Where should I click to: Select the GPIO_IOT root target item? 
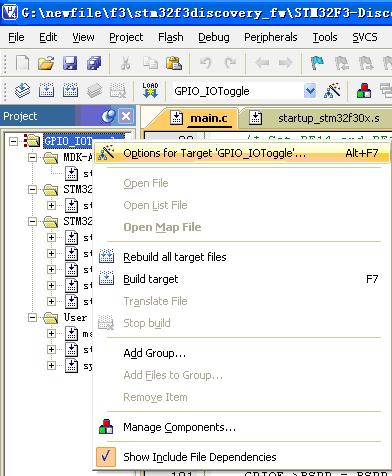click(68, 141)
